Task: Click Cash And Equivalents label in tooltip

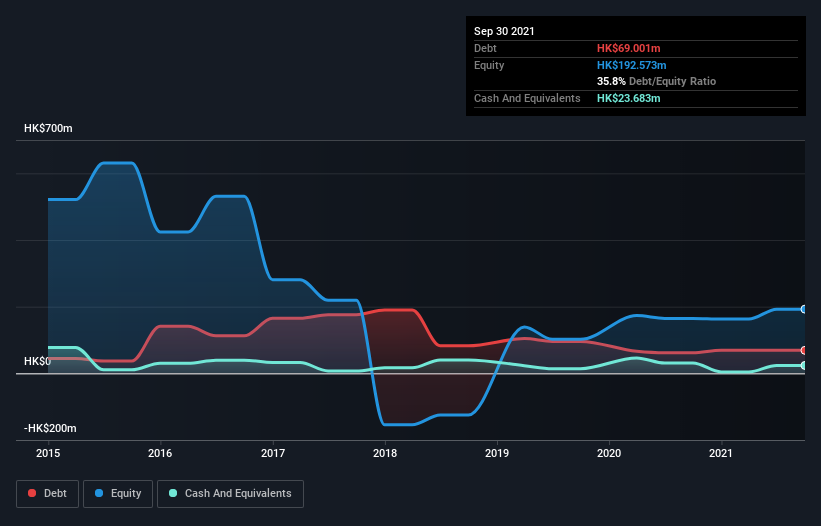Action: [527, 98]
